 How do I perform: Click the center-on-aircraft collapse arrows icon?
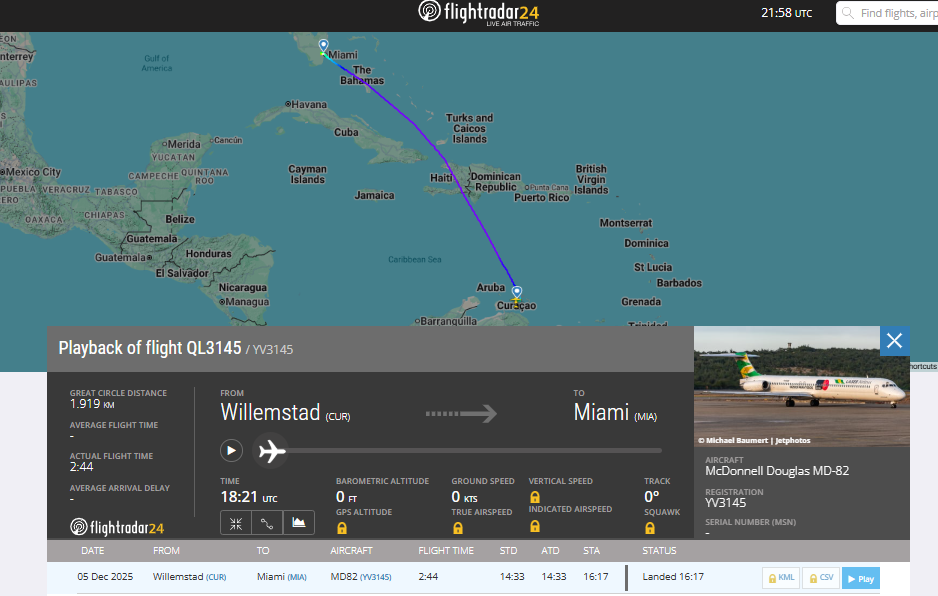tap(235, 522)
